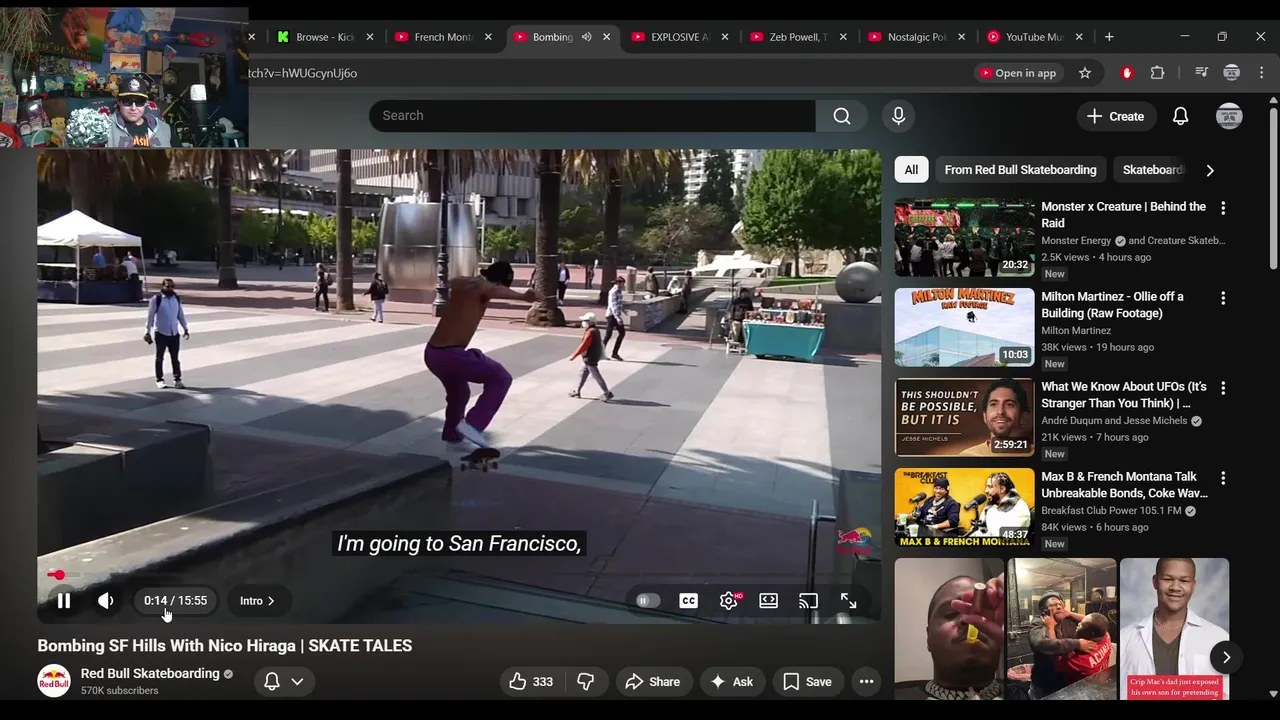Select From Red Bull Skateboarding chip

[x=1020, y=170]
